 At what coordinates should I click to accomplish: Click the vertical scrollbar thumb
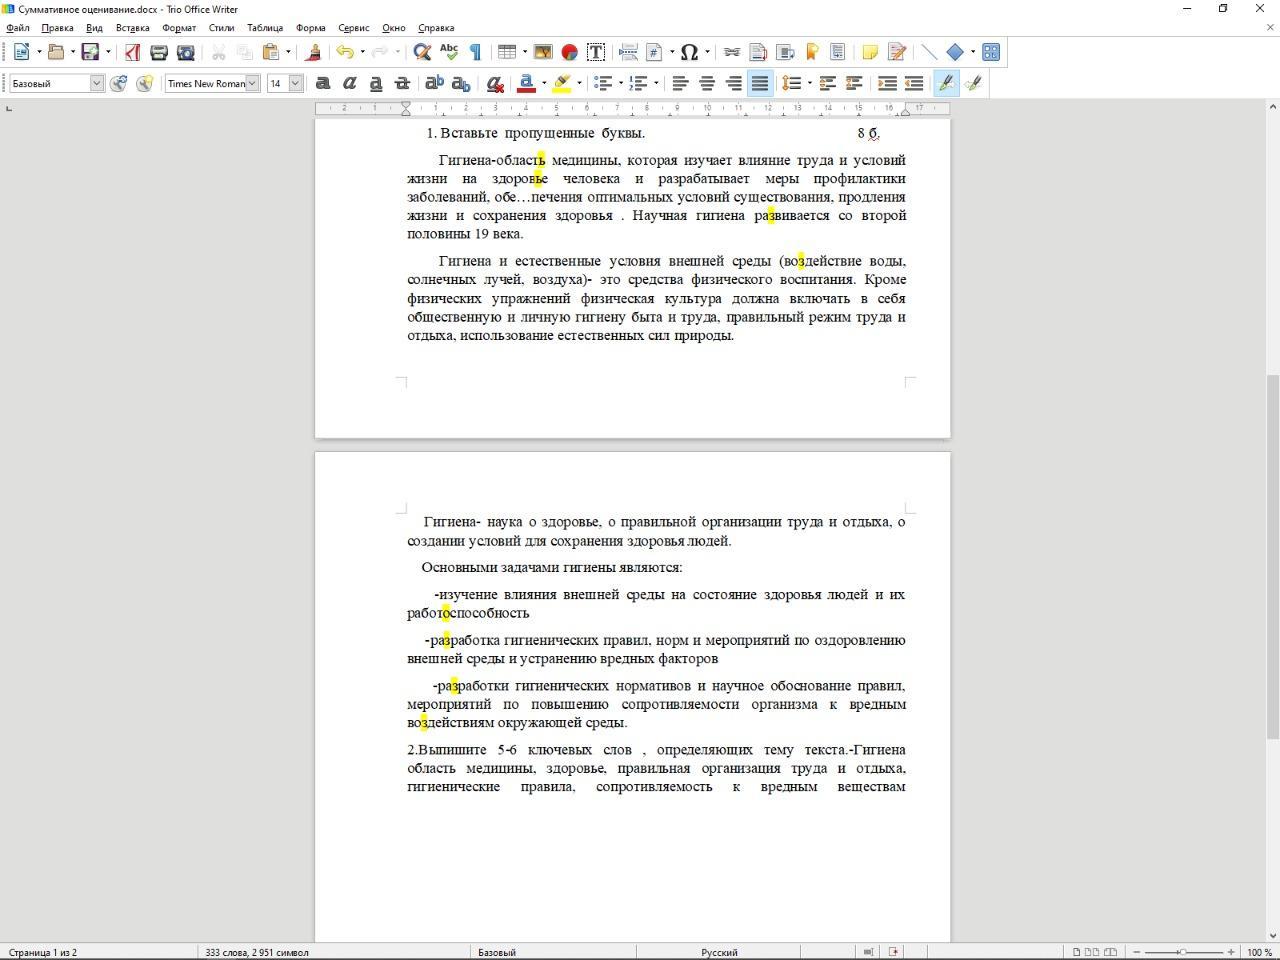pyautogui.click(x=1273, y=556)
